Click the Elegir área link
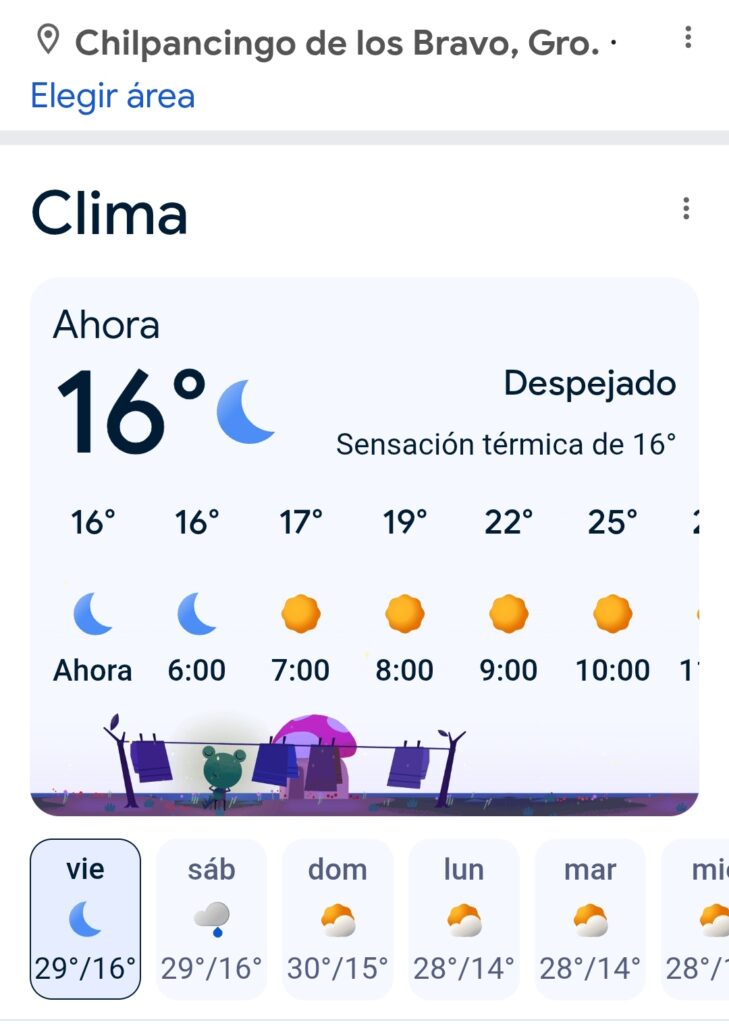 112,96
